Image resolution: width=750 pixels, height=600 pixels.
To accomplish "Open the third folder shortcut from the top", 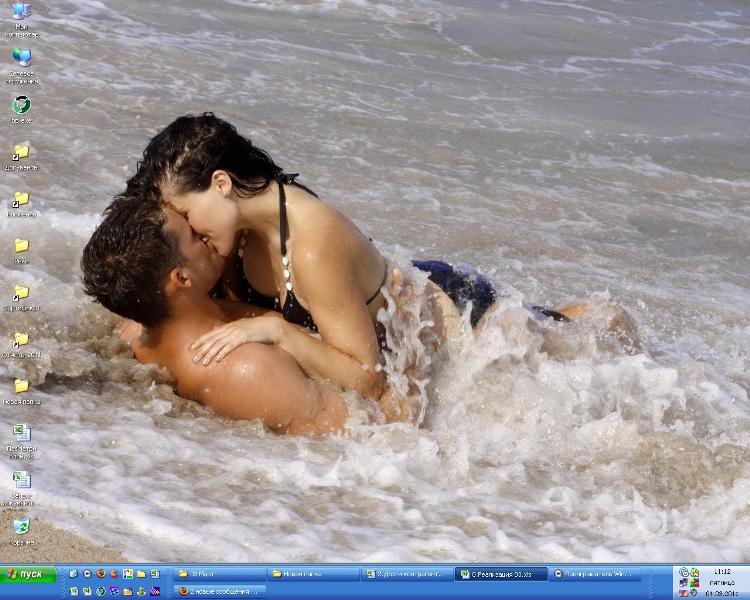I will tap(21, 293).
